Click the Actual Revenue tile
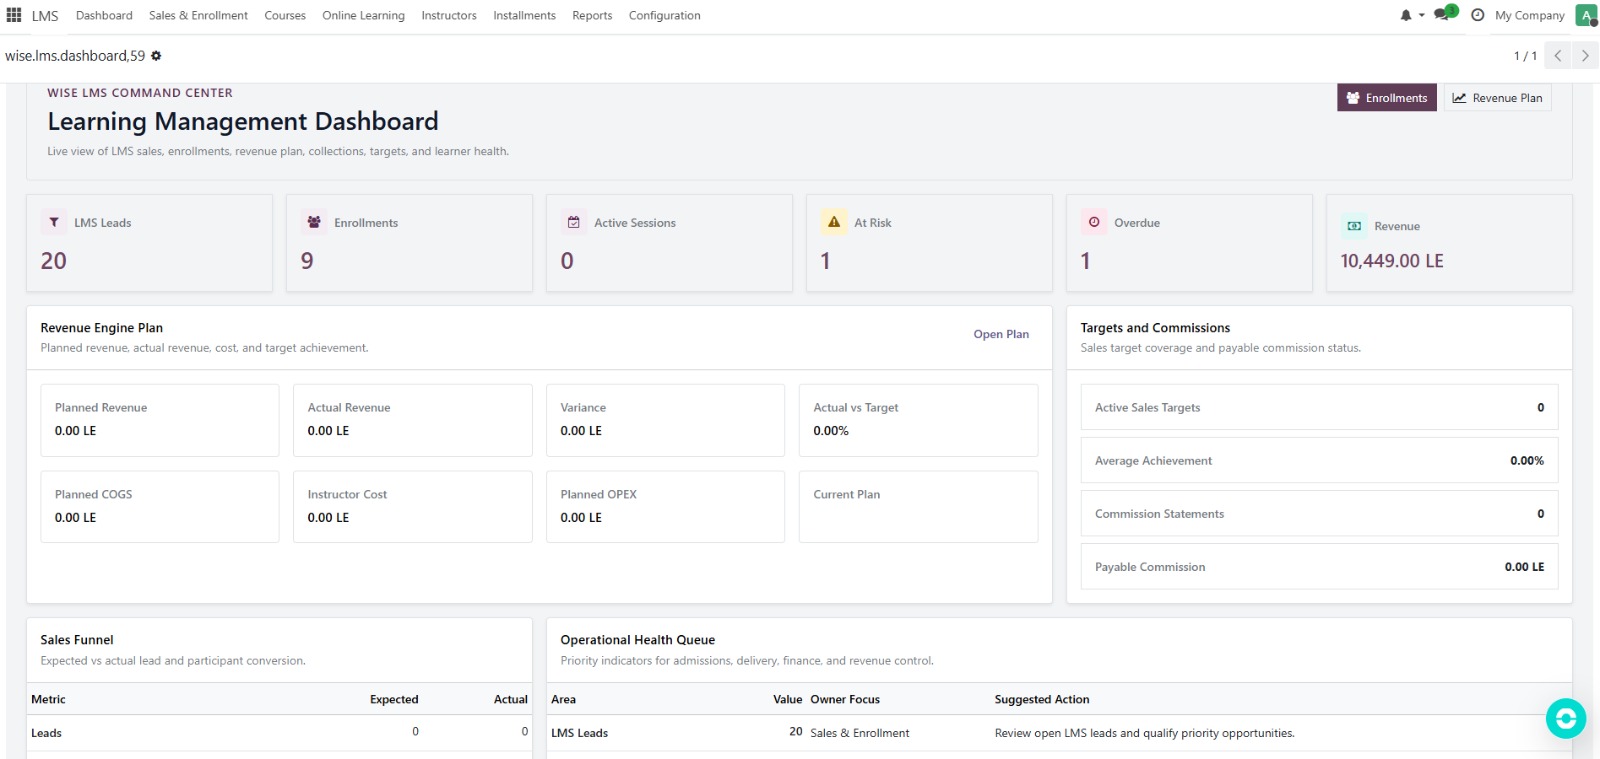The width and height of the screenshot is (1600, 759). coord(412,420)
